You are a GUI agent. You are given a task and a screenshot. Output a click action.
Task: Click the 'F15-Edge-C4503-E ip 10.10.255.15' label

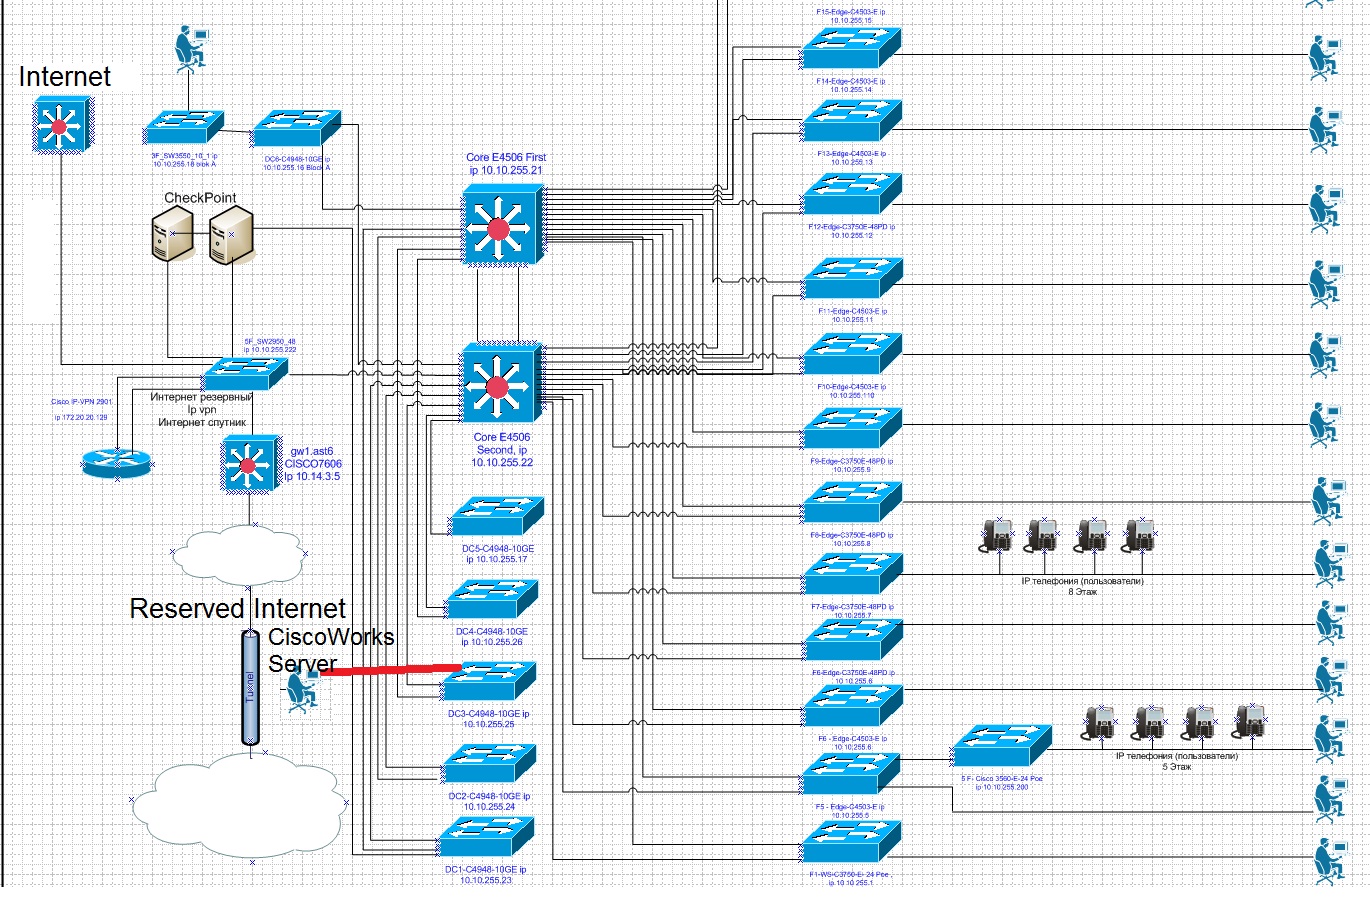point(850,16)
